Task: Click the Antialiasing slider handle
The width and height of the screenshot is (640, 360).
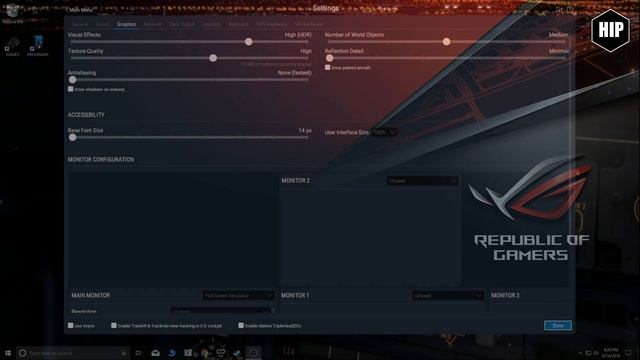Action: pyautogui.click(x=73, y=80)
